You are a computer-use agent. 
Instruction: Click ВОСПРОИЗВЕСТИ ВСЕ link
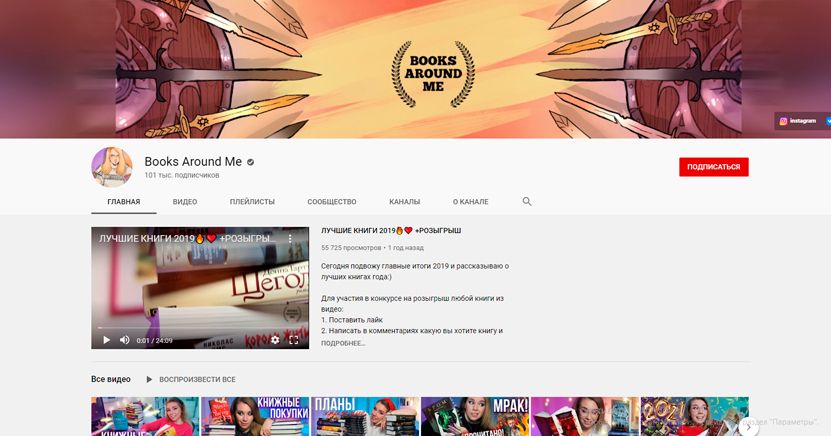coord(197,379)
